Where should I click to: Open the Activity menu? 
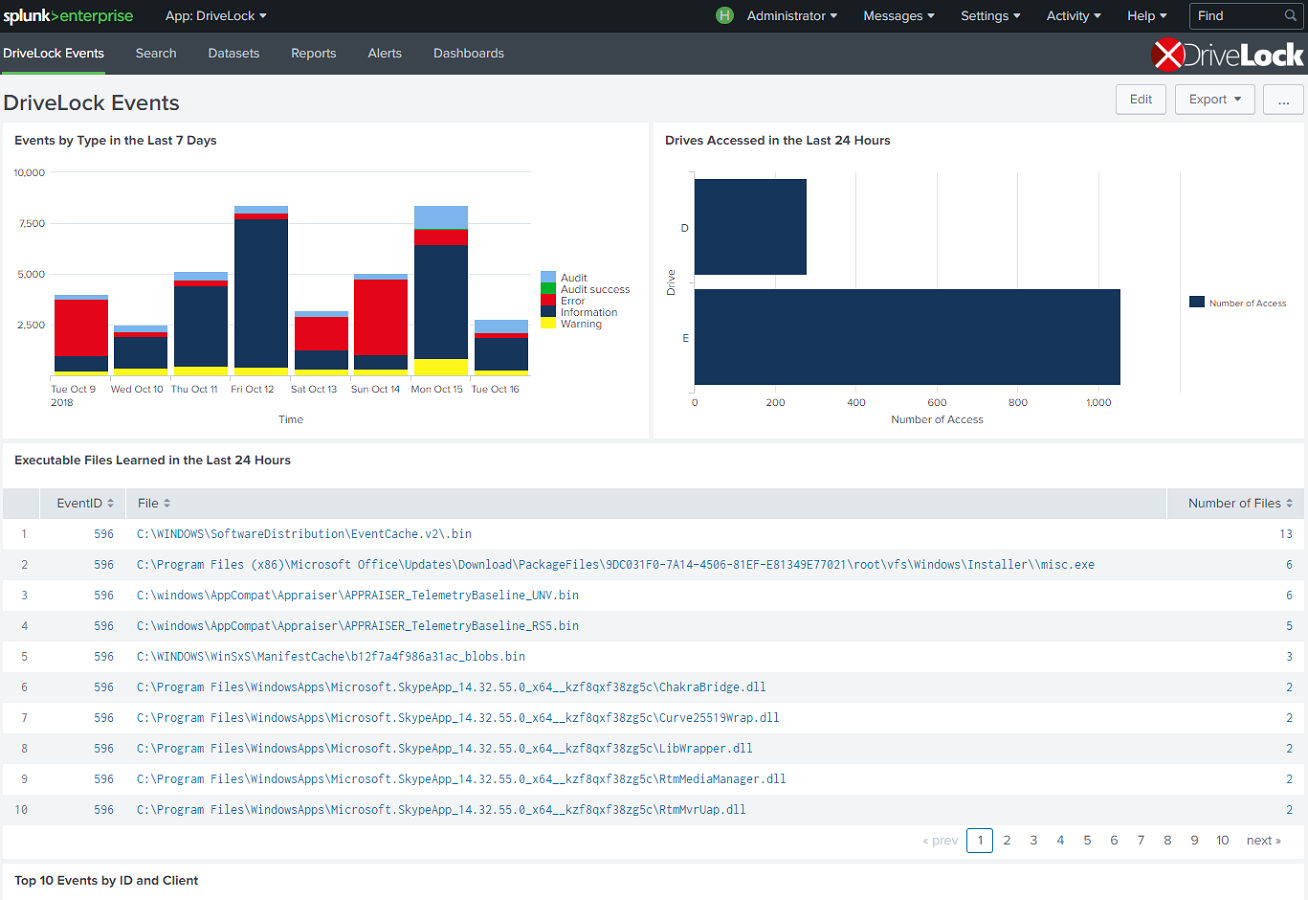1073,16
